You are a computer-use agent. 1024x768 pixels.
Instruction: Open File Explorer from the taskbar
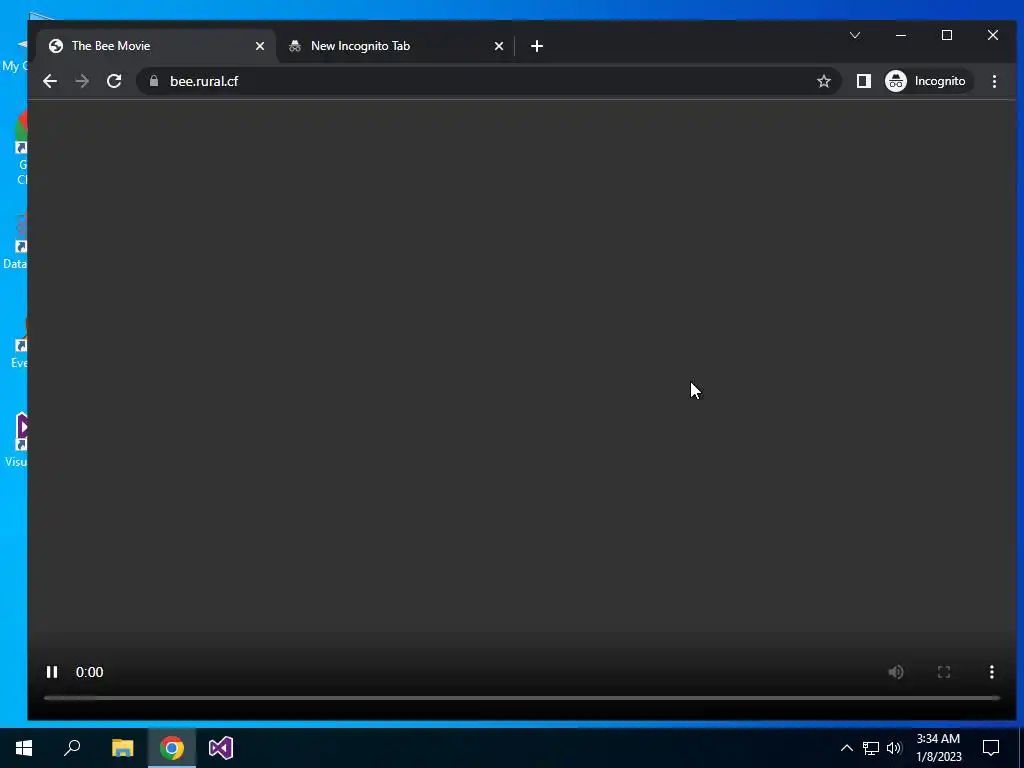122,748
